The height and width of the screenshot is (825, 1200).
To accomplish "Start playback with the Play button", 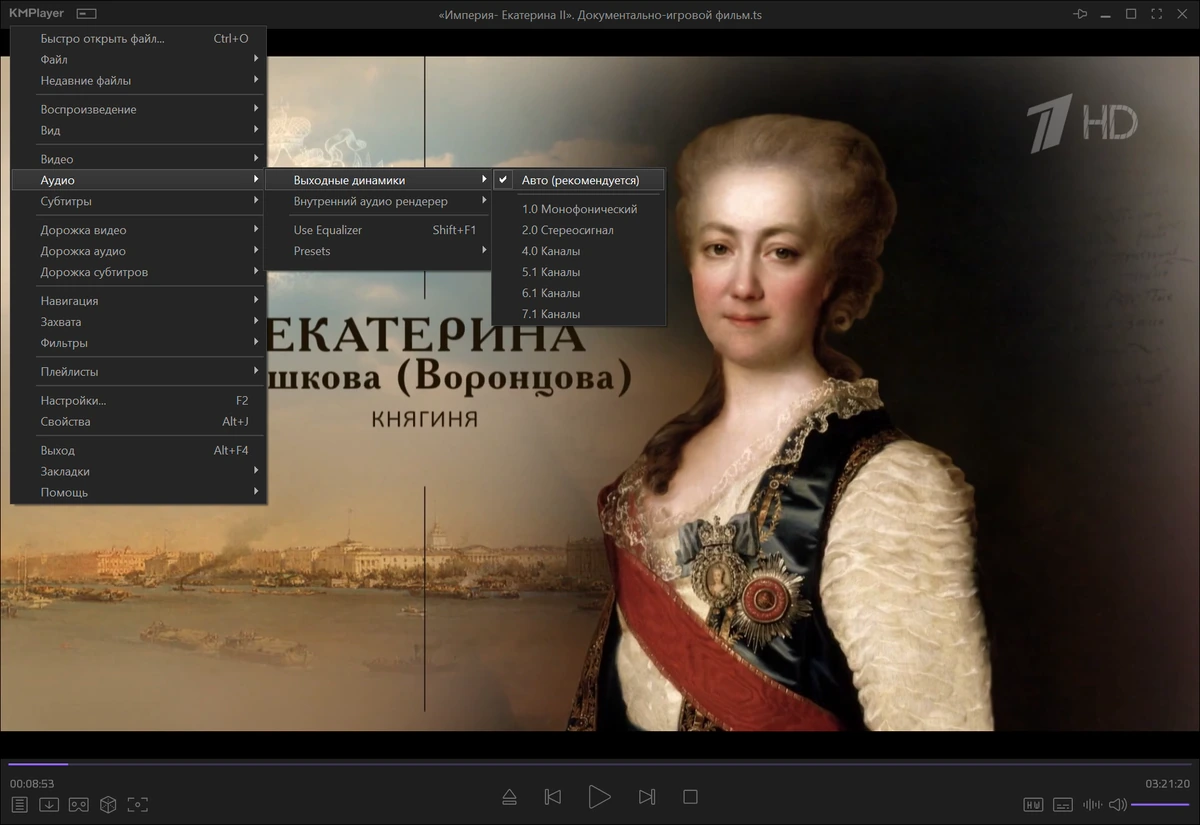I will click(x=599, y=797).
